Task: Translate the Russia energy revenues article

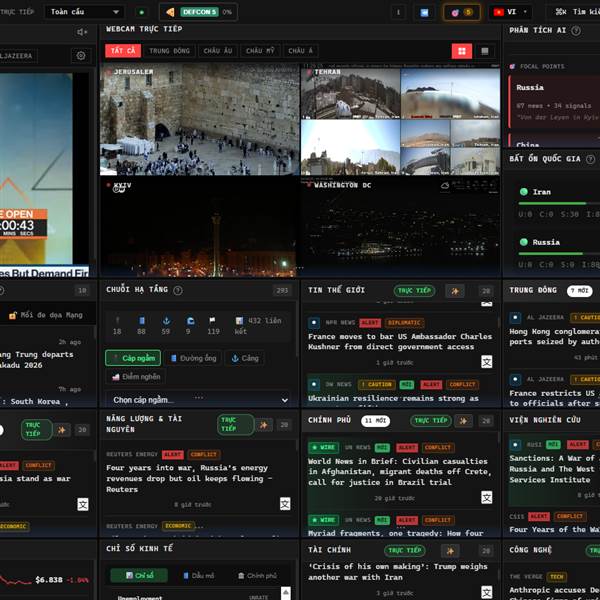Action: pos(285,505)
